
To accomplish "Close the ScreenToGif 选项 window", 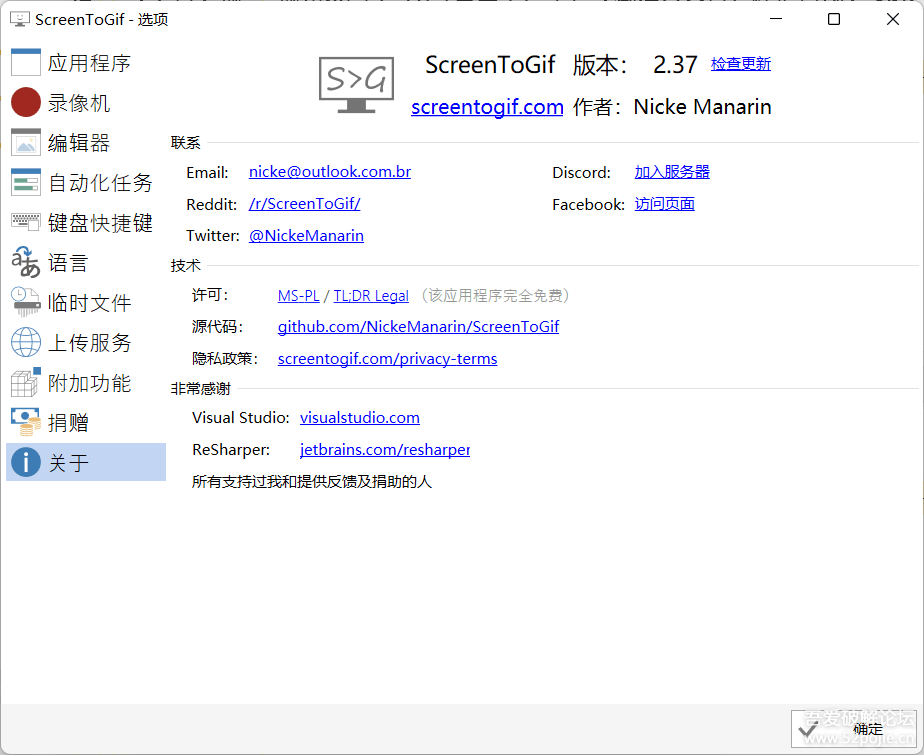I will [893, 19].
